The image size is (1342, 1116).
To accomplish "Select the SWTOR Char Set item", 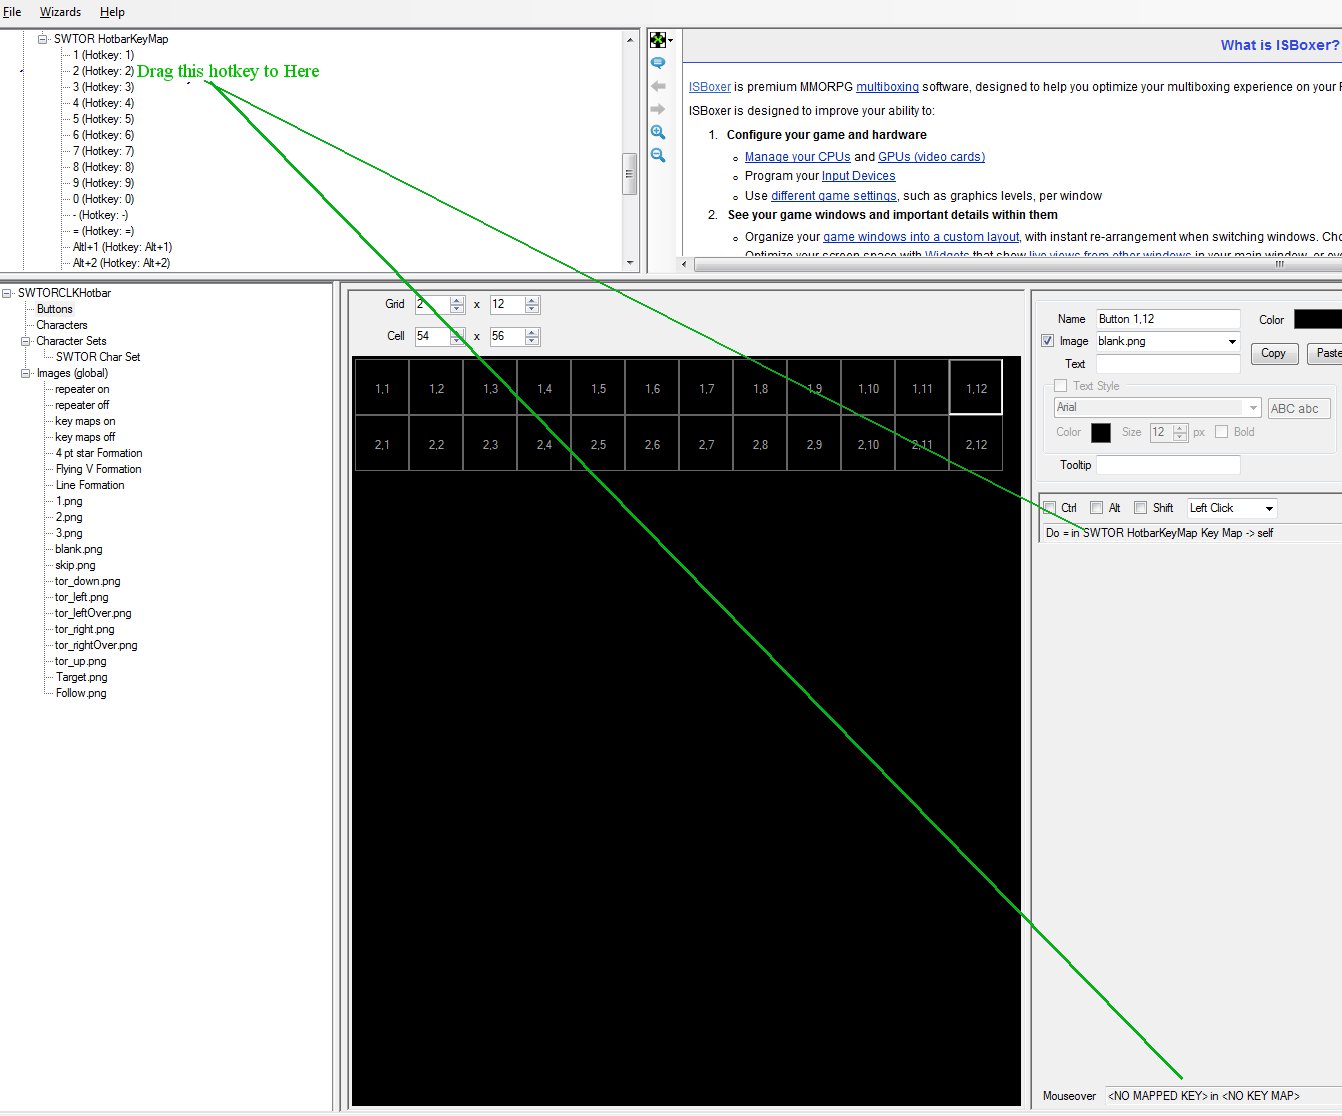I will coord(98,357).
